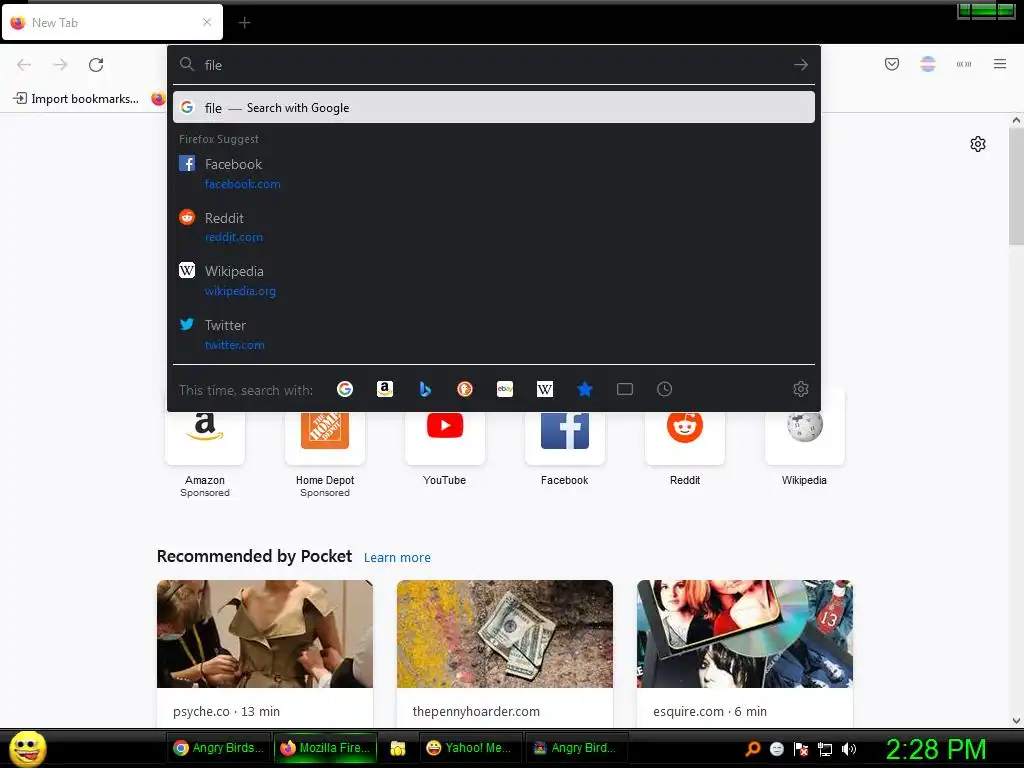Click the tray magnifier search icon
The image size is (1024, 768).
point(753,749)
